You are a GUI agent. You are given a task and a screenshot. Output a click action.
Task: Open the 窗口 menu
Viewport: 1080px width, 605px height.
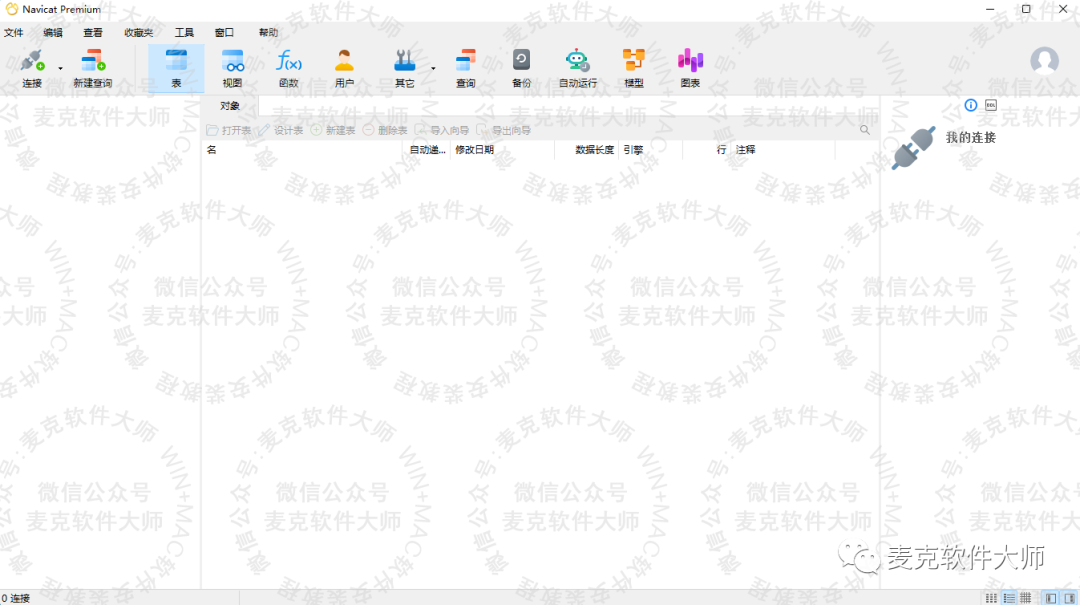[224, 32]
